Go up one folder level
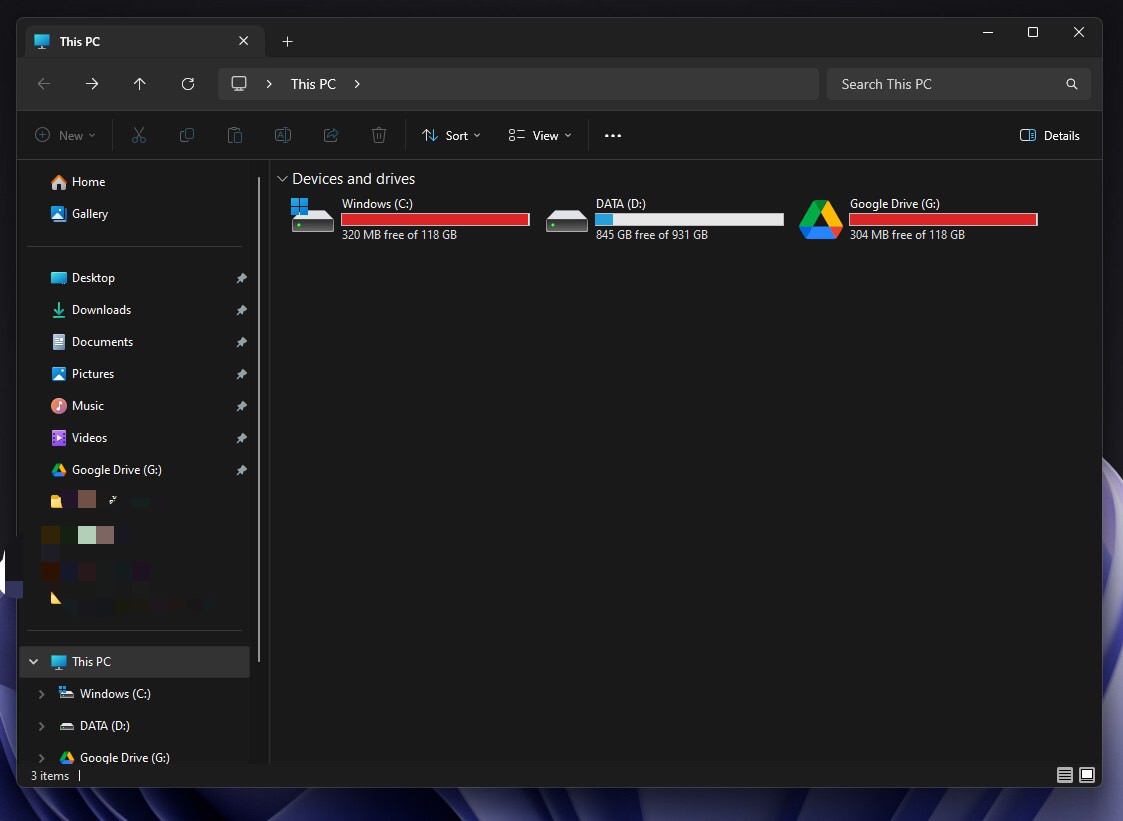This screenshot has height=821, width=1123. pyautogui.click(x=140, y=84)
